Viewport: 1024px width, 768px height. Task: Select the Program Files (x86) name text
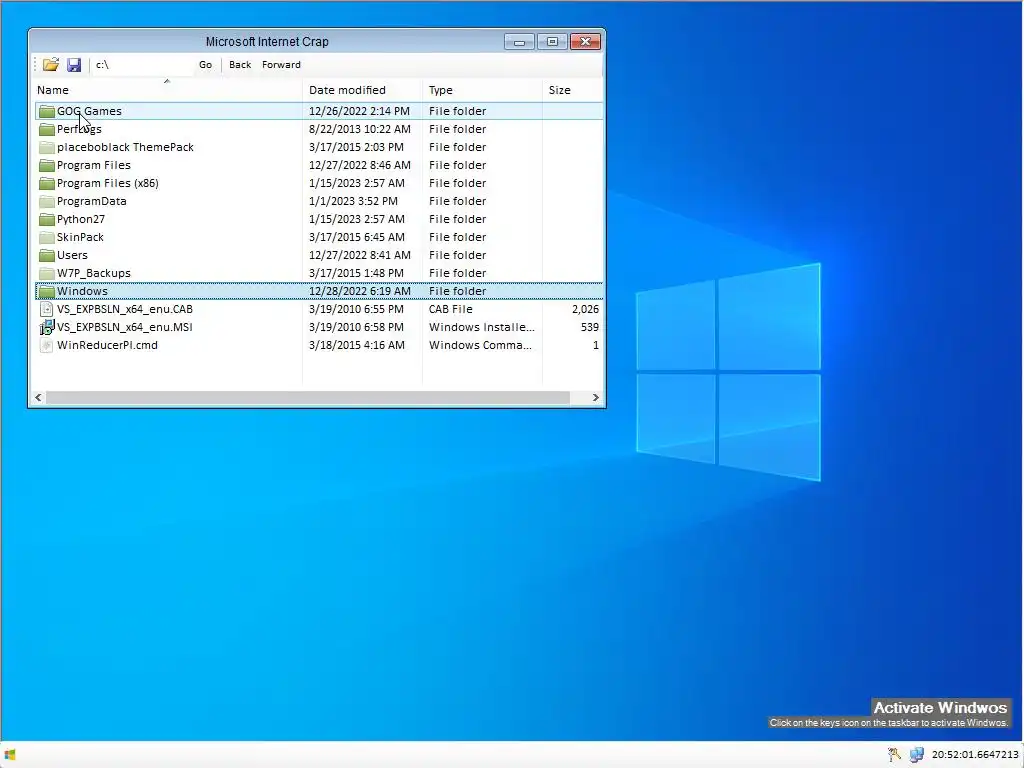tap(108, 184)
